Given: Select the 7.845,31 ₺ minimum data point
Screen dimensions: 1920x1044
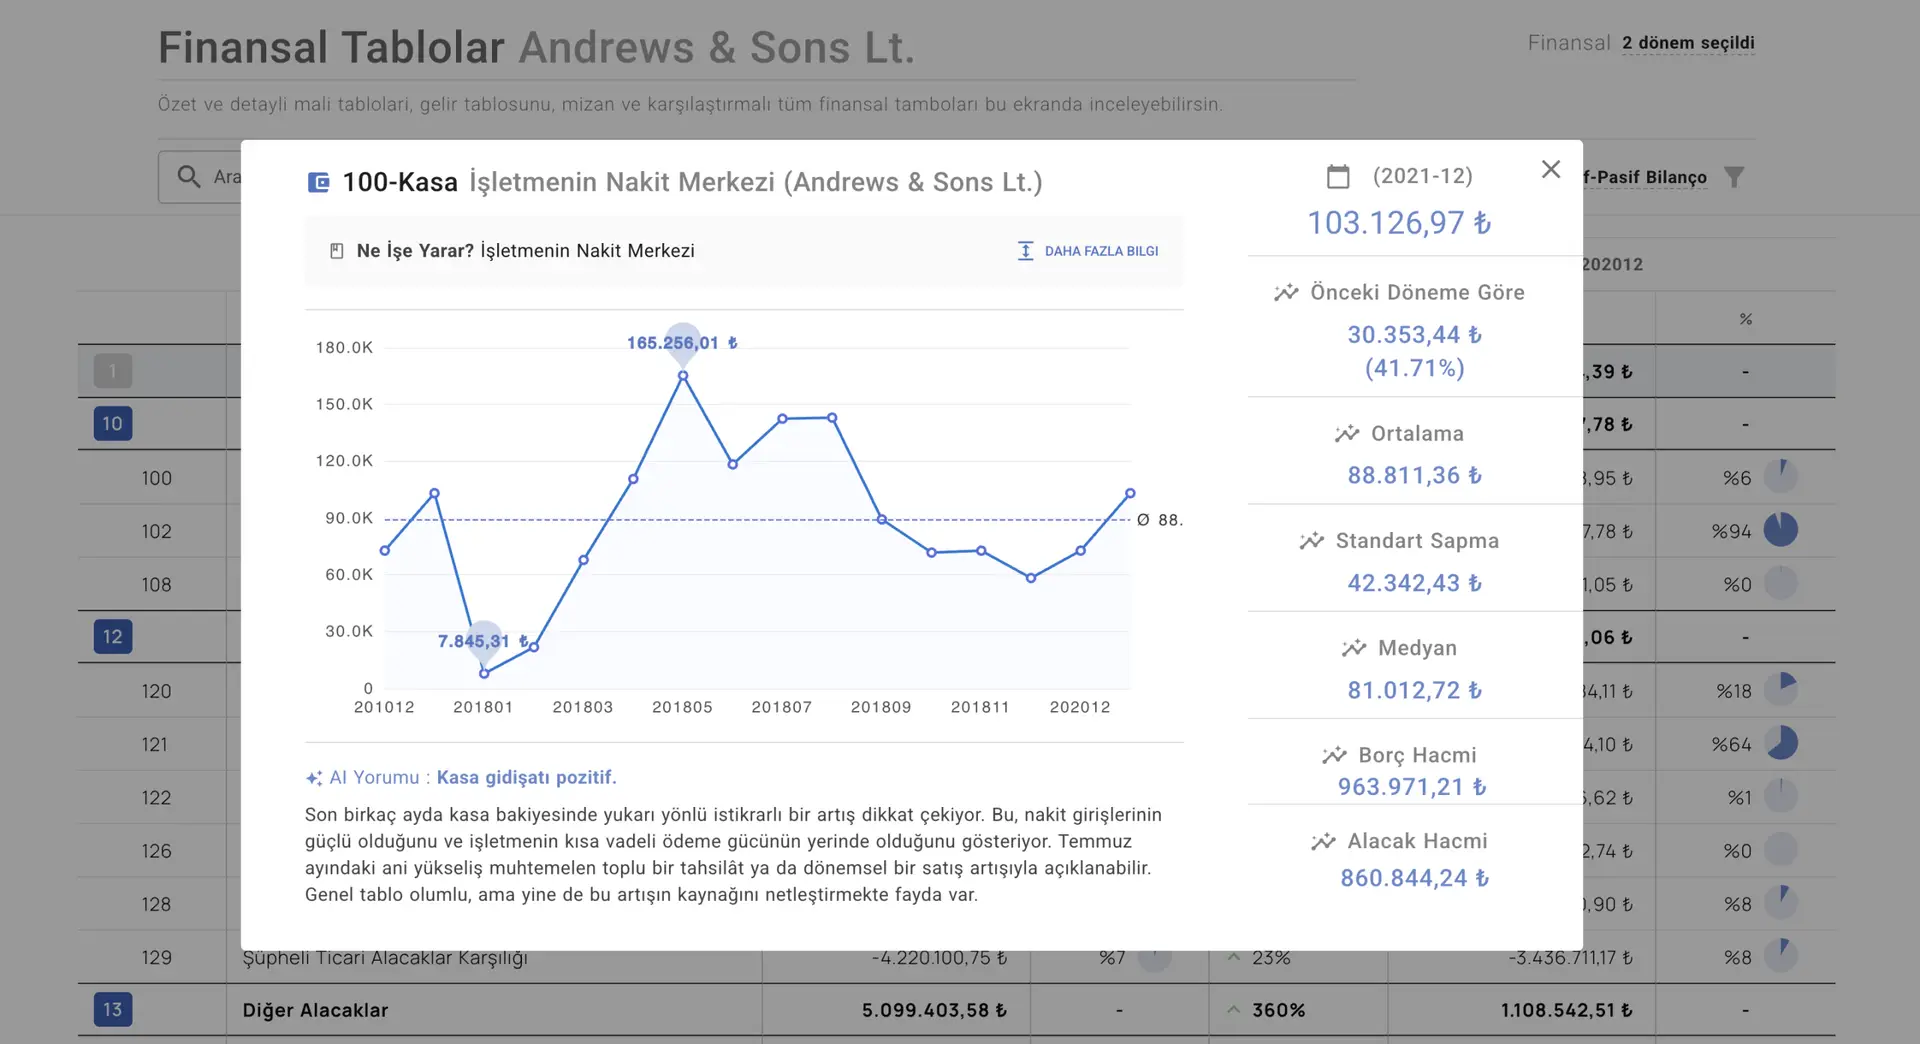Looking at the screenshot, I should pos(484,673).
